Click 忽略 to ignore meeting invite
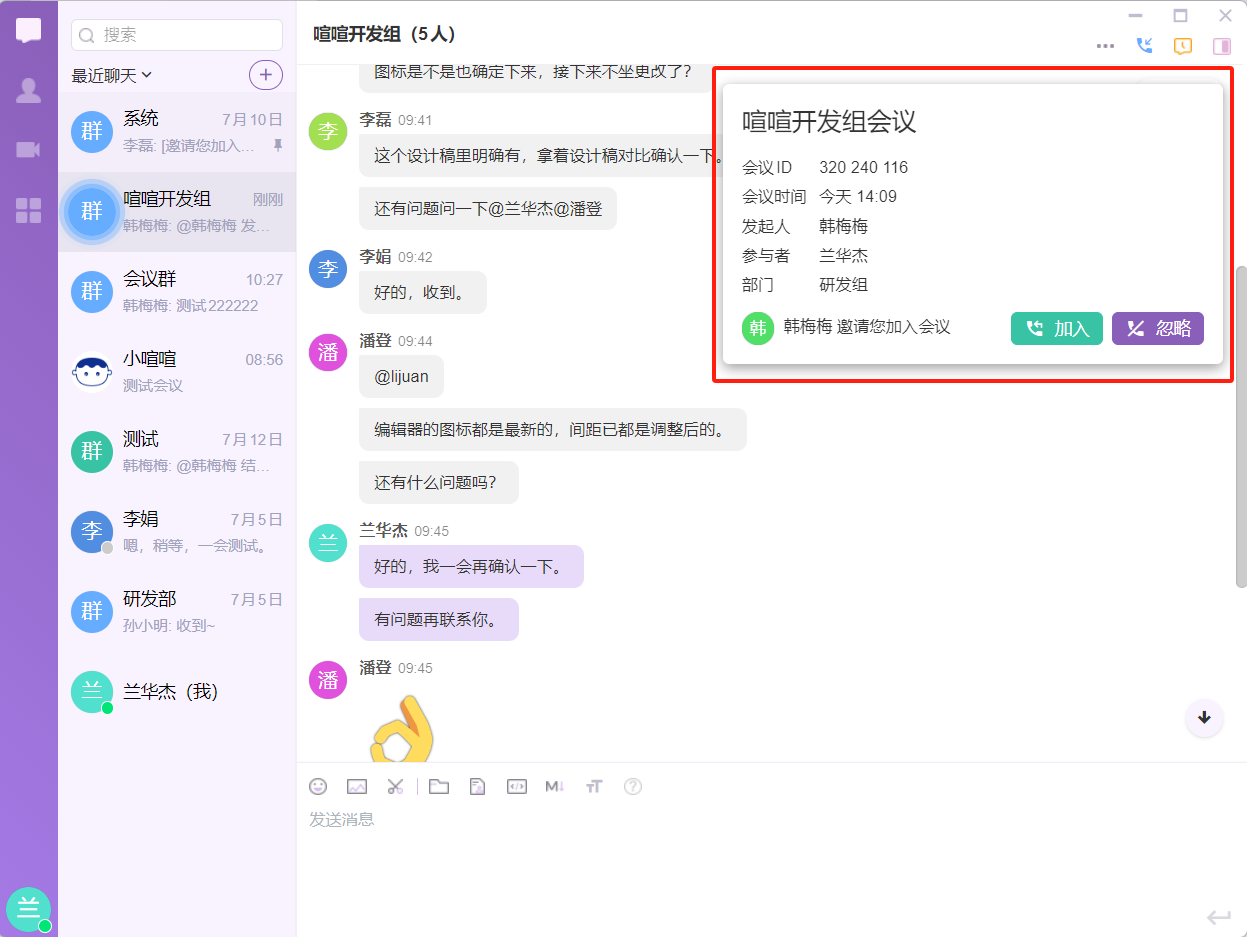Viewport: 1247px width, 937px height. coord(1157,329)
